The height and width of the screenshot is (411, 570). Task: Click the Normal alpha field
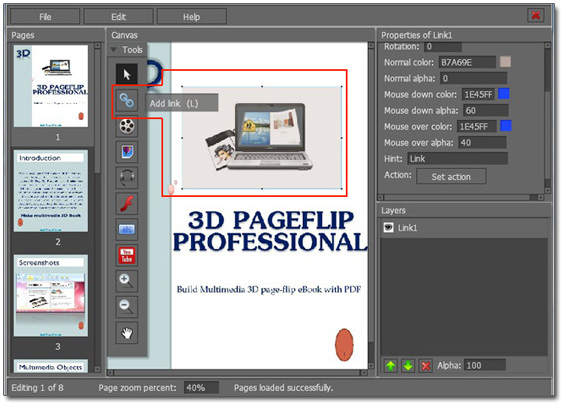pyautogui.click(x=474, y=78)
